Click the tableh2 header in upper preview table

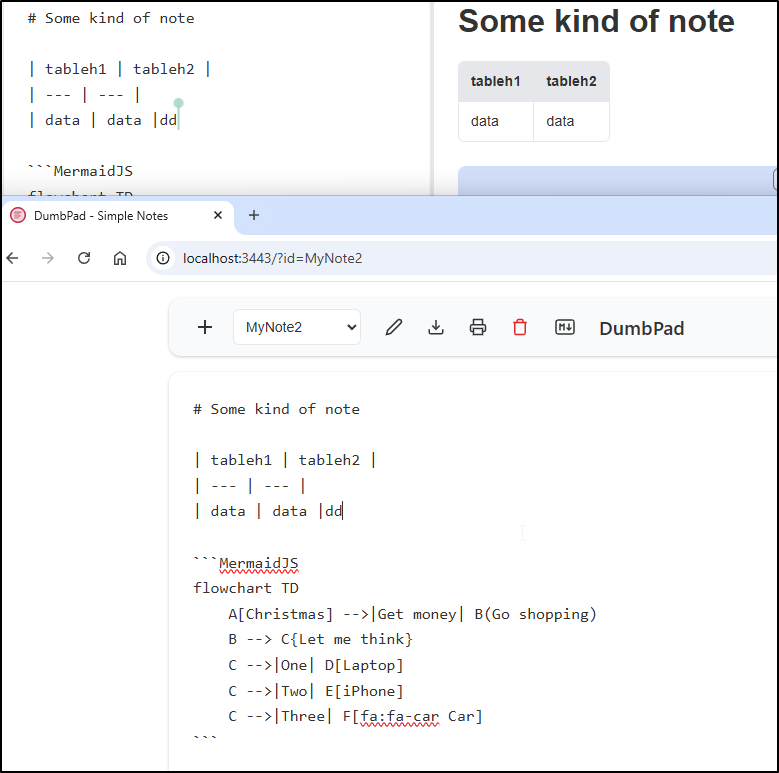(x=571, y=81)
